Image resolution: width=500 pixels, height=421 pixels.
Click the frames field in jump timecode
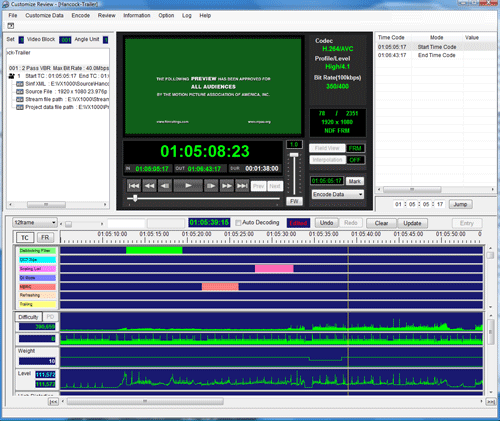point(440,204)
